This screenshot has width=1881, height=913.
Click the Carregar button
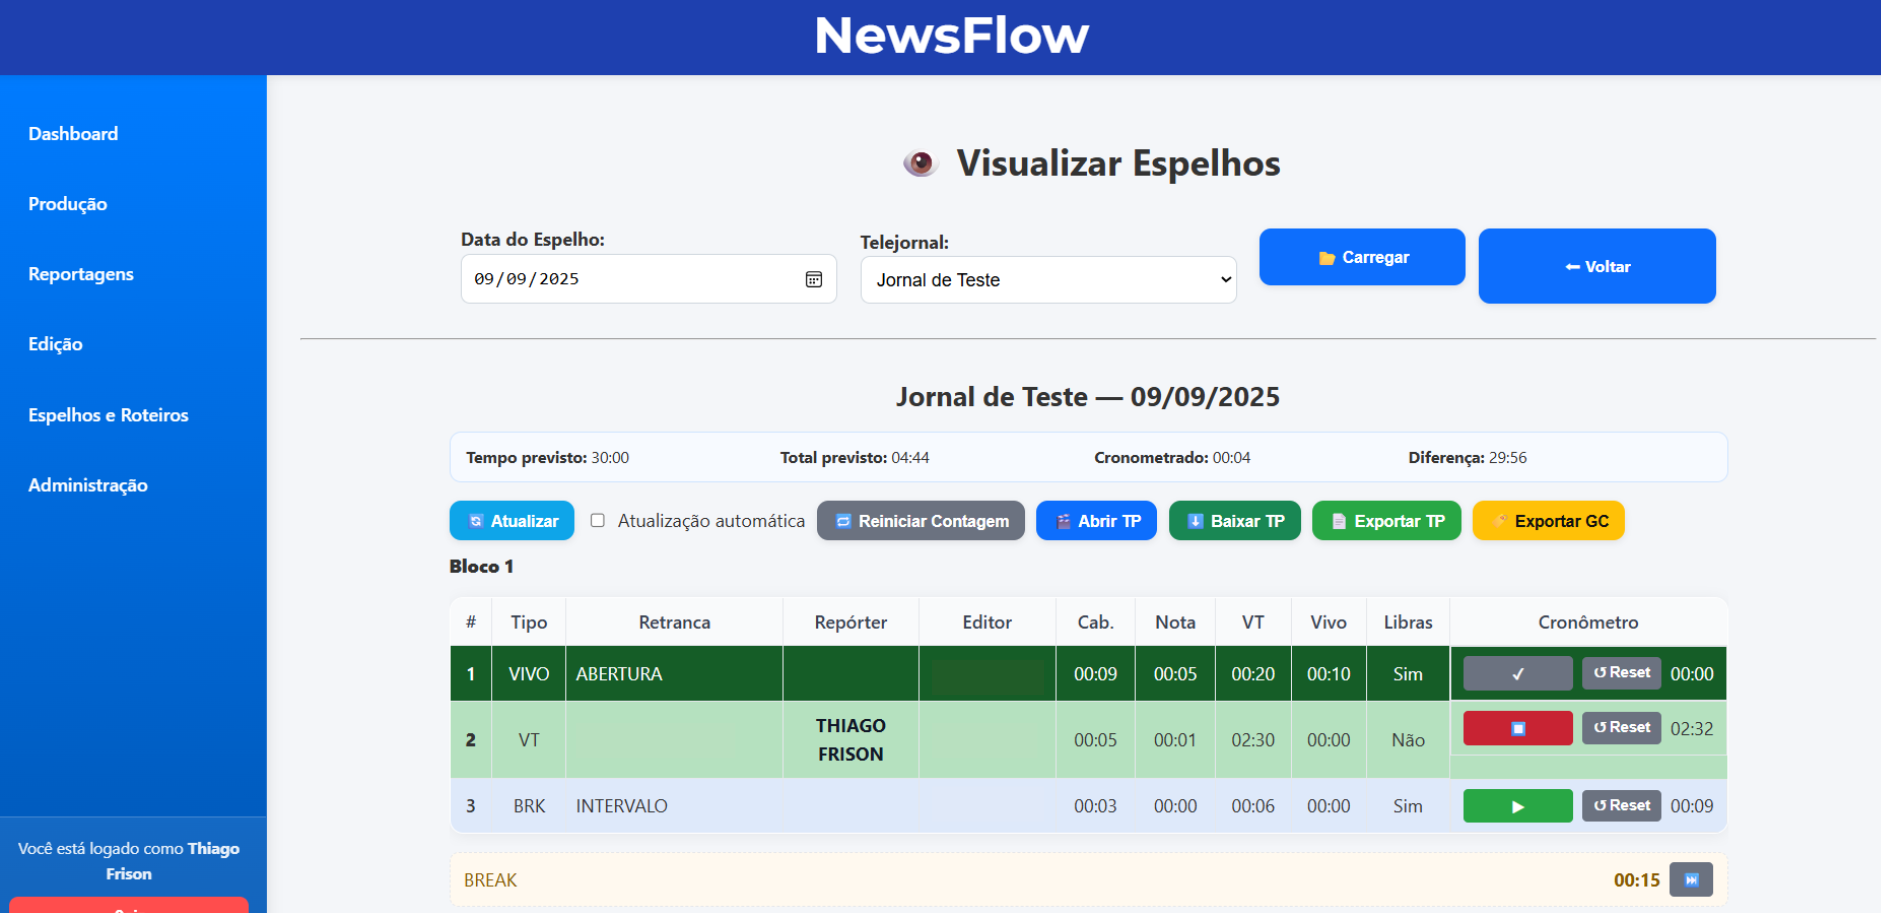click(1361, 257)
